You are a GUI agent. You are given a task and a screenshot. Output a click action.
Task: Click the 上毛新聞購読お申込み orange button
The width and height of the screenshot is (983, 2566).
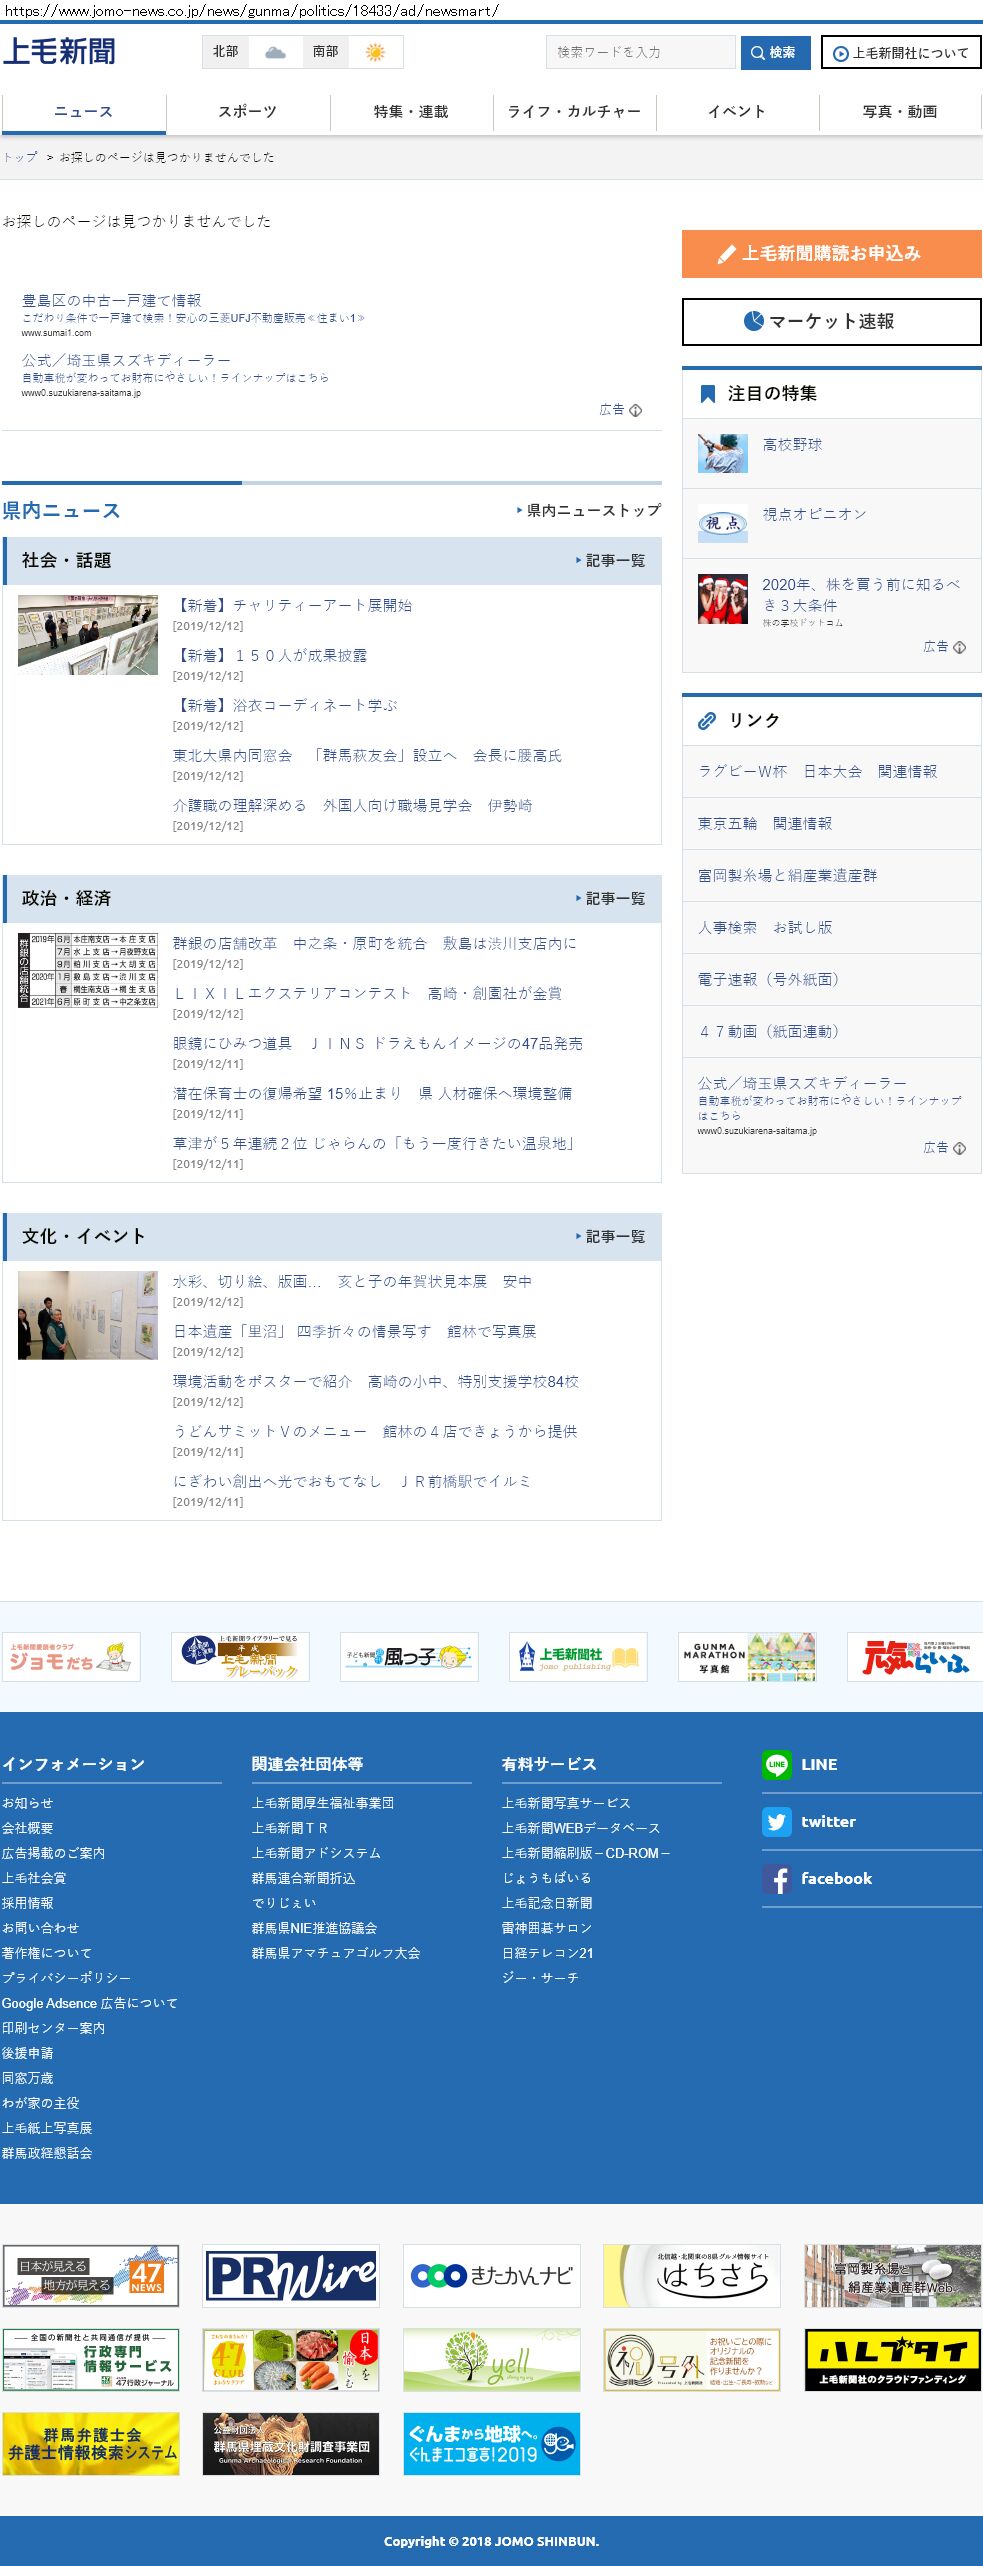coord(831,254)
